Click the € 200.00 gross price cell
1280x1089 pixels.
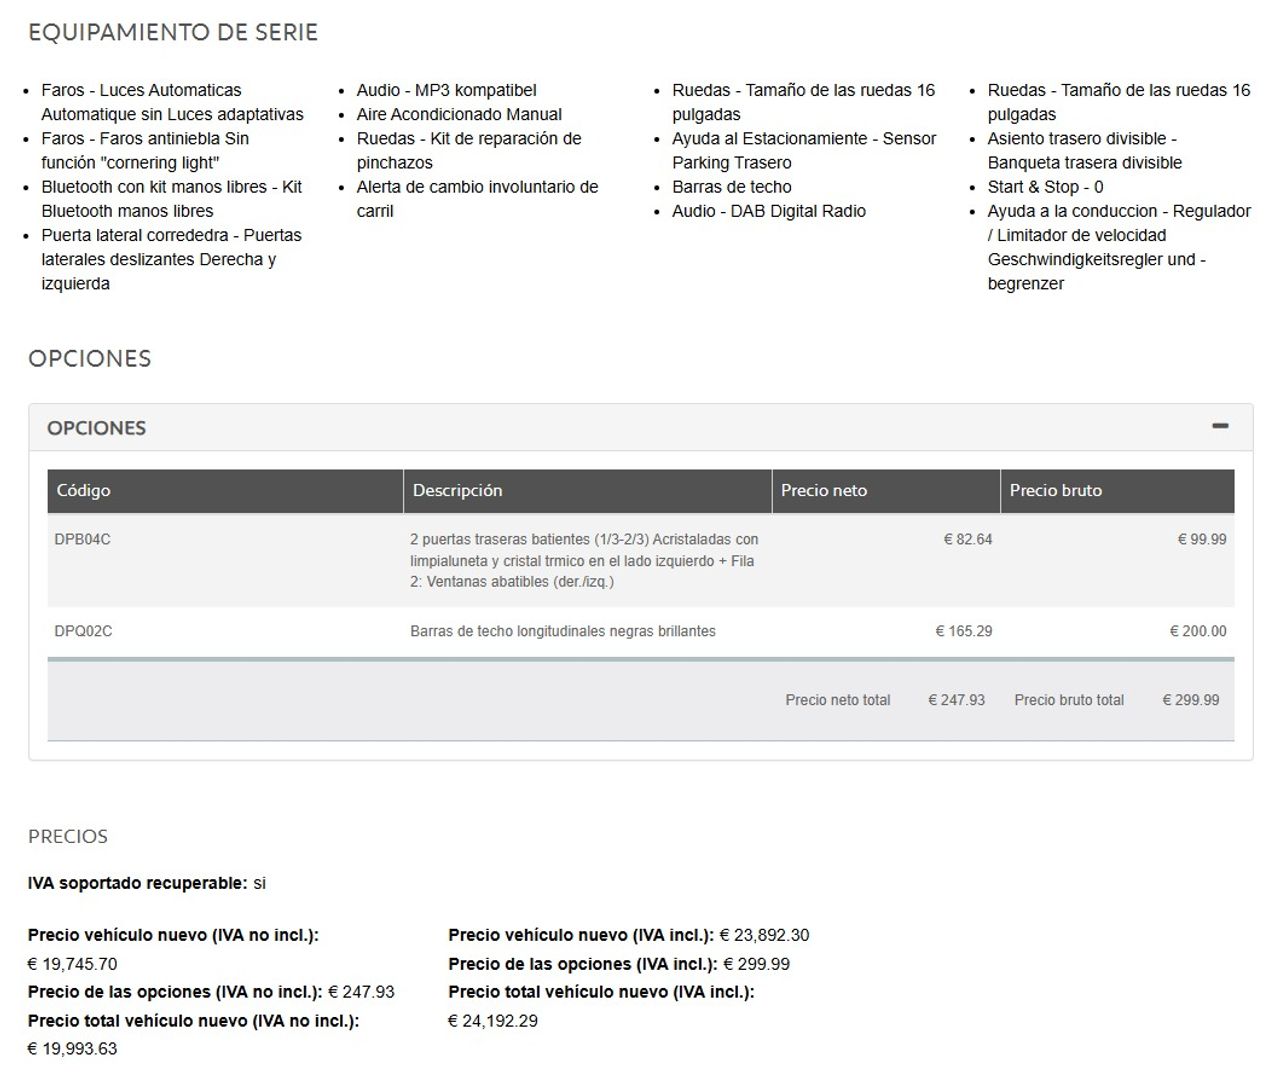point(1197,632)
